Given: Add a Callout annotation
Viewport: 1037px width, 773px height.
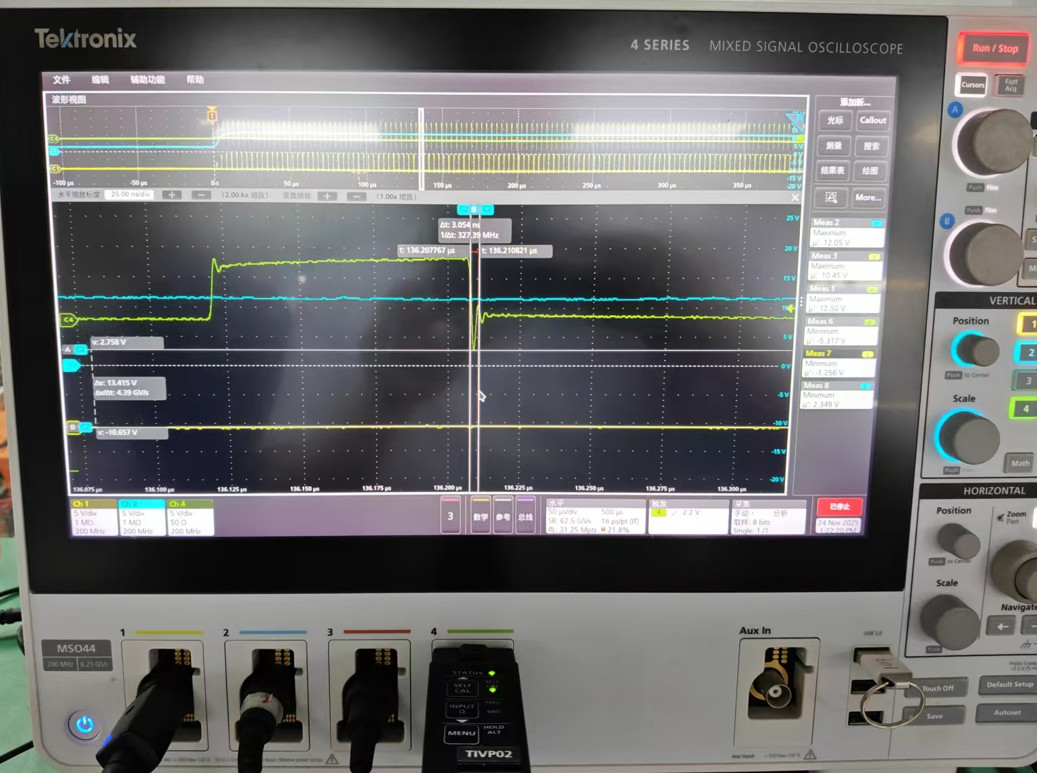Looking at the screenshot, I should [872, 120].
